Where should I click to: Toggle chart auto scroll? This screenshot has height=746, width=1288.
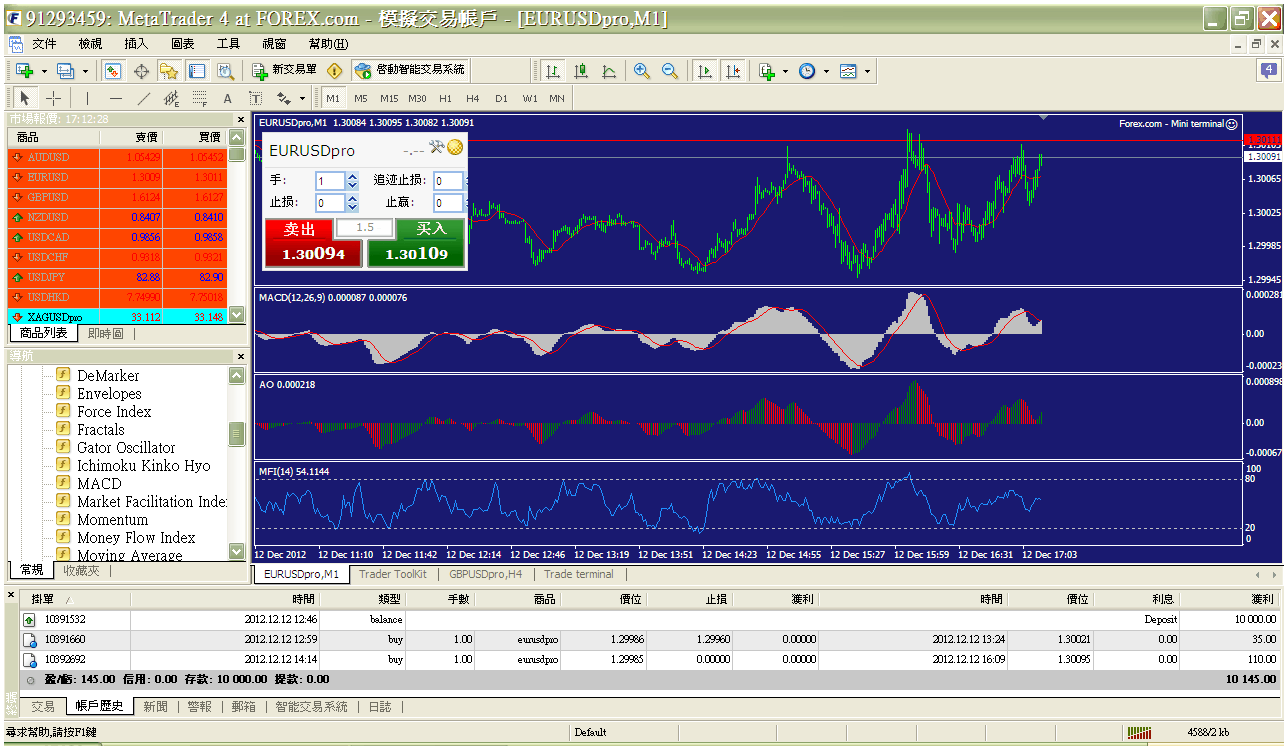[705, 71]
